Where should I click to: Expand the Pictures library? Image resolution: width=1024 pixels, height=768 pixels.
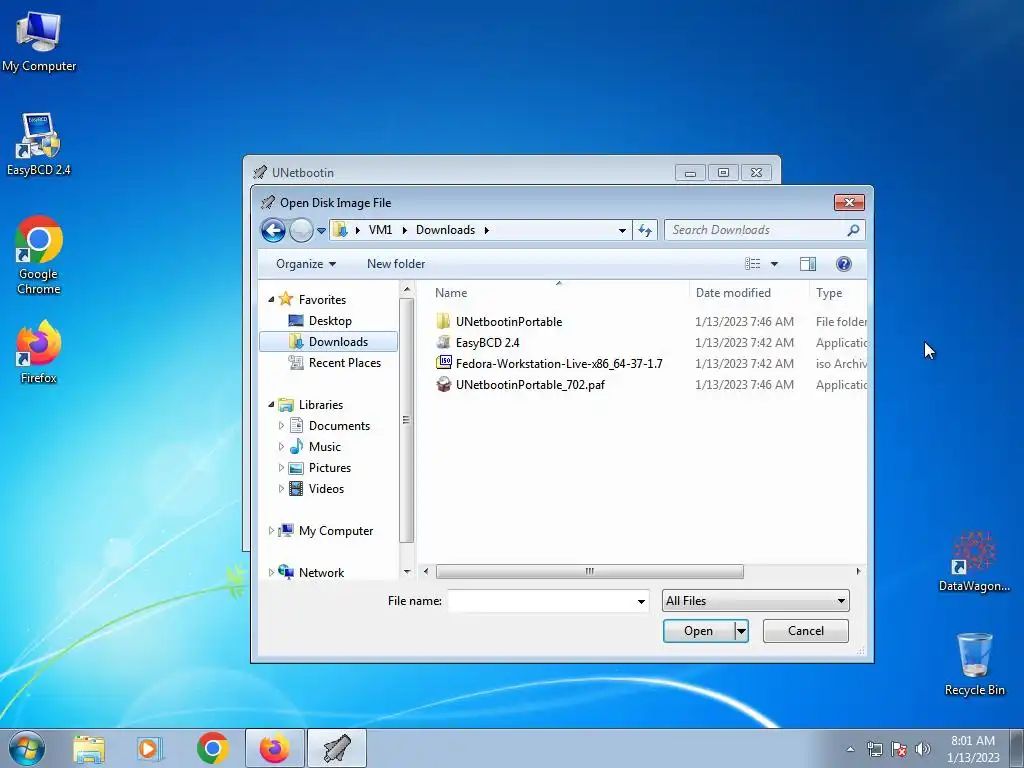click(281, 468)
